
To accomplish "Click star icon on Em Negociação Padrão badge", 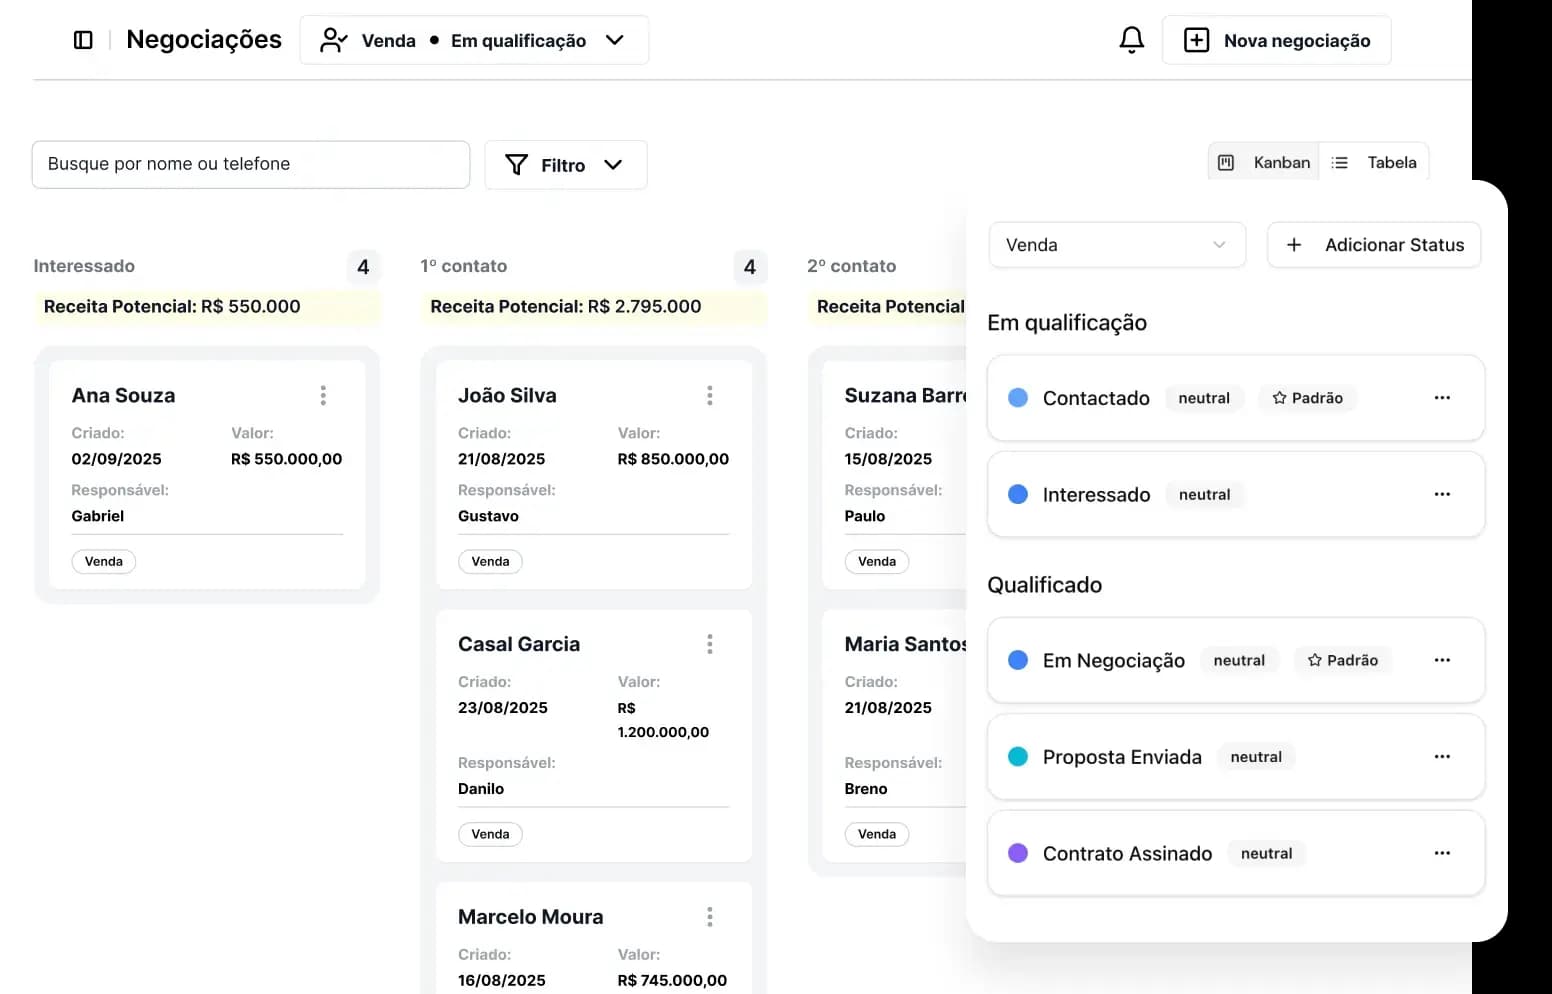I will [1314, 660].
